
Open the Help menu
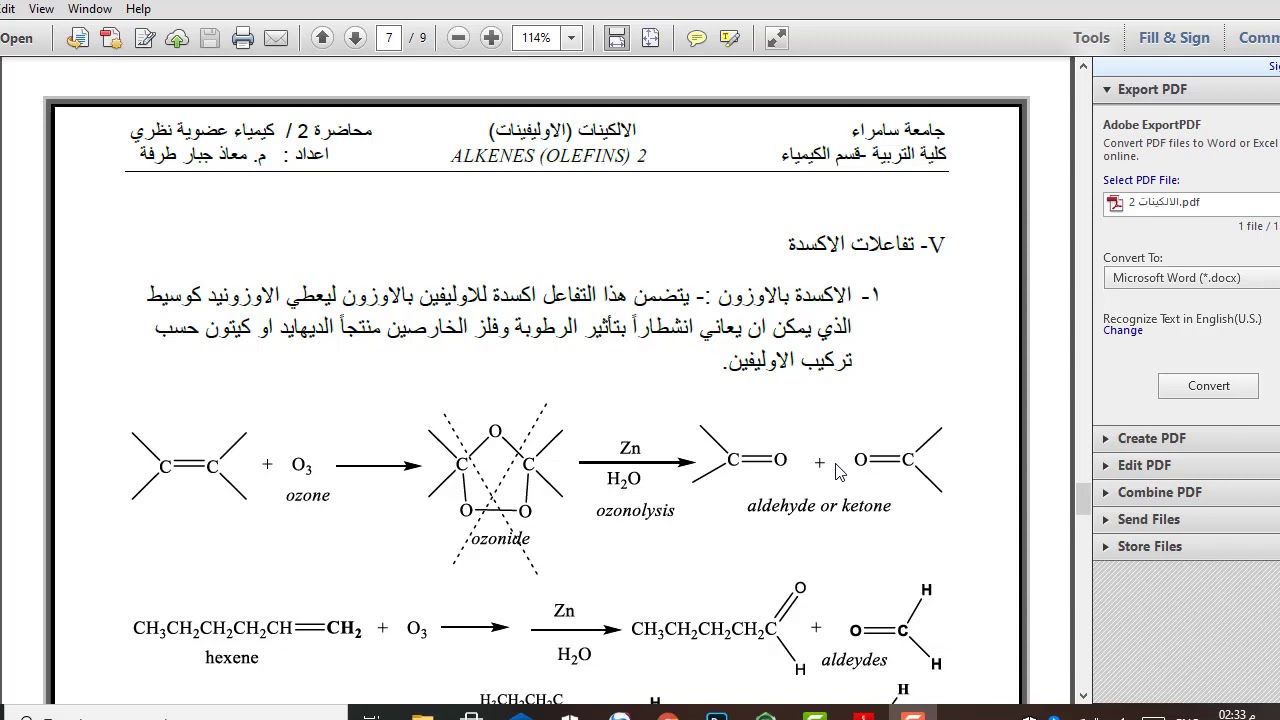(138, 9)
